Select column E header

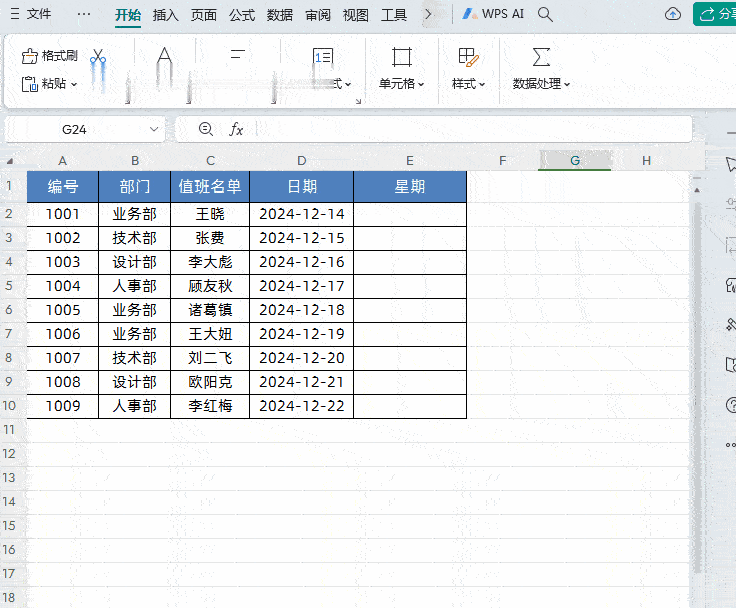[x=410, y=161]
